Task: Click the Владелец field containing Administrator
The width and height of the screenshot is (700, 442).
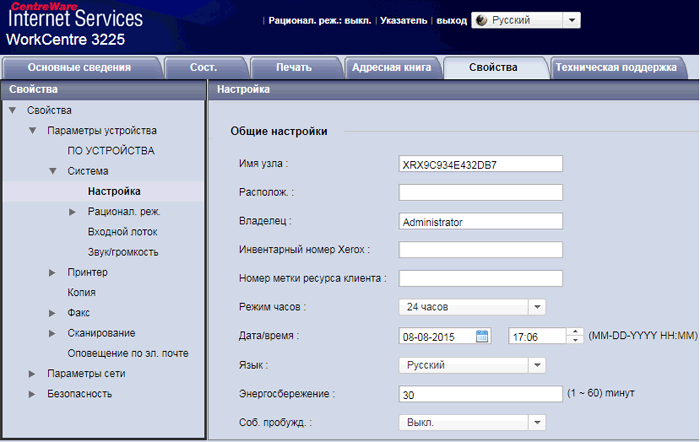Action: tap(480, 221)
